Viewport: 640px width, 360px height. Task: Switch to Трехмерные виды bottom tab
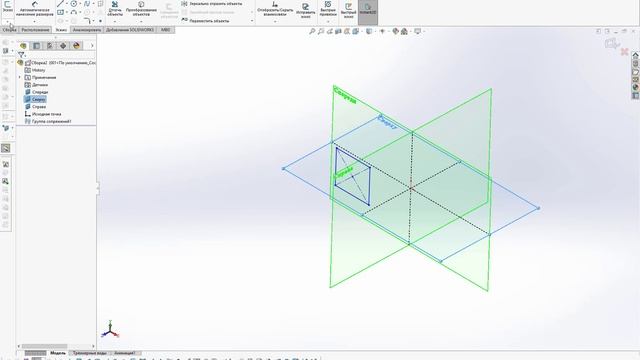coord(89,353)
